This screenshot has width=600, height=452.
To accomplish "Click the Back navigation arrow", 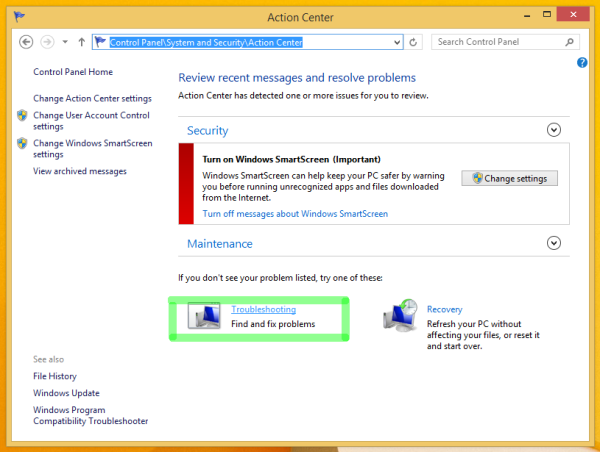I will point(26,42).
